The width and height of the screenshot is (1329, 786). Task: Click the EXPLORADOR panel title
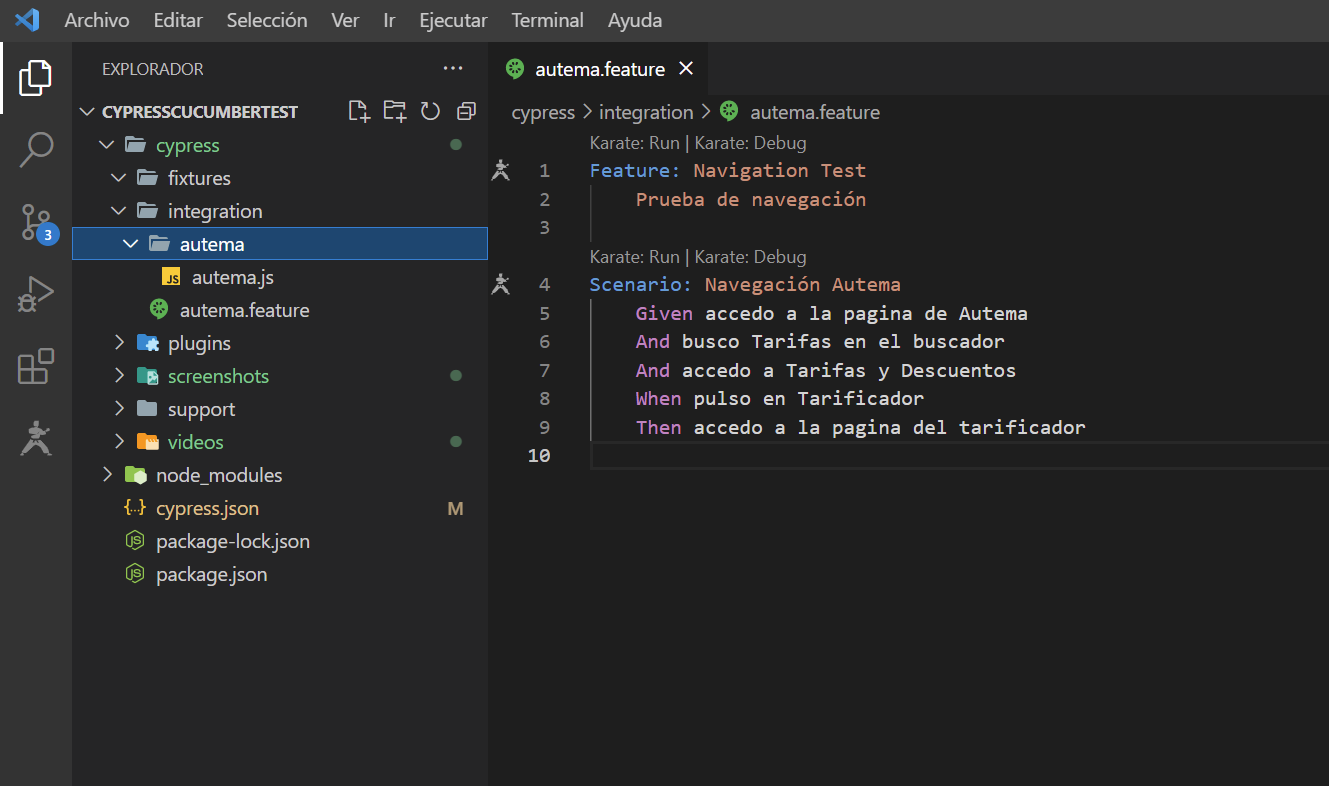153,69
